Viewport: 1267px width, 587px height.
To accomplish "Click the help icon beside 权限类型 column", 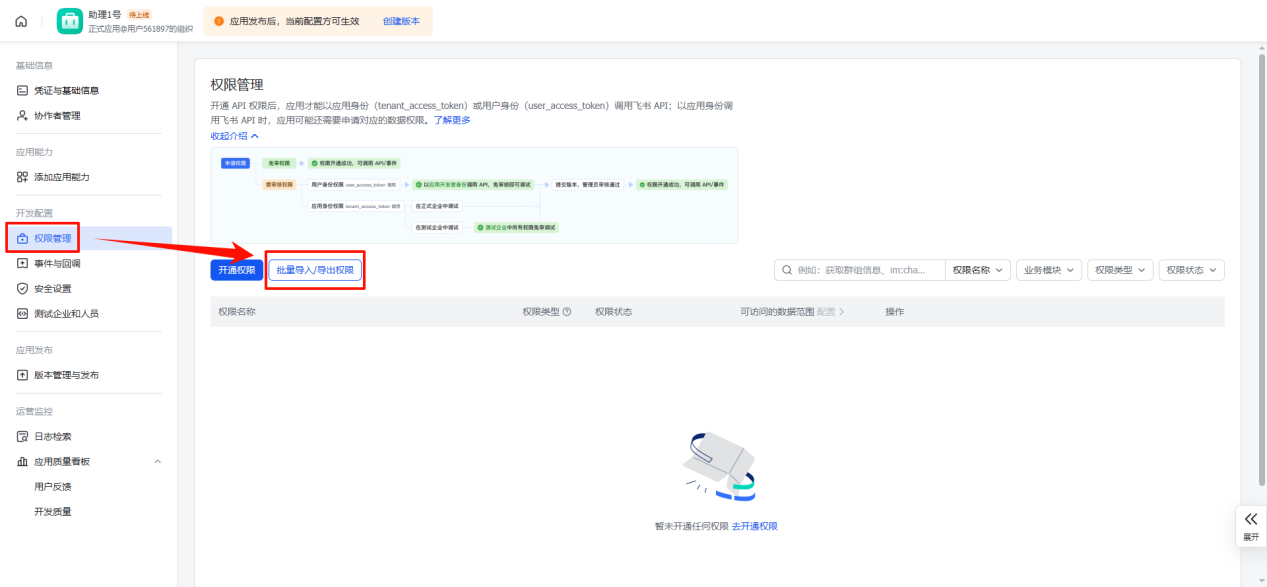I will click(x=567, y=312).
